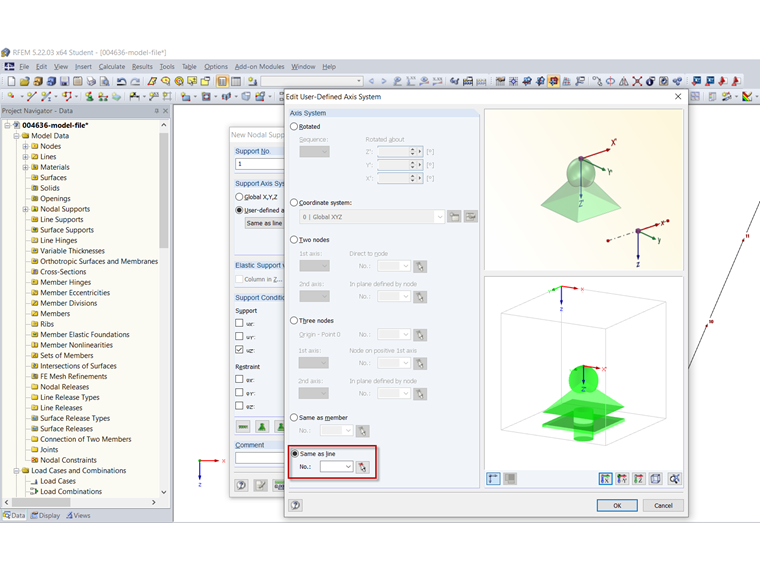Click the zoom-all icon below the preview
Screen dimensions: 760x570
[x=674, y=479]
